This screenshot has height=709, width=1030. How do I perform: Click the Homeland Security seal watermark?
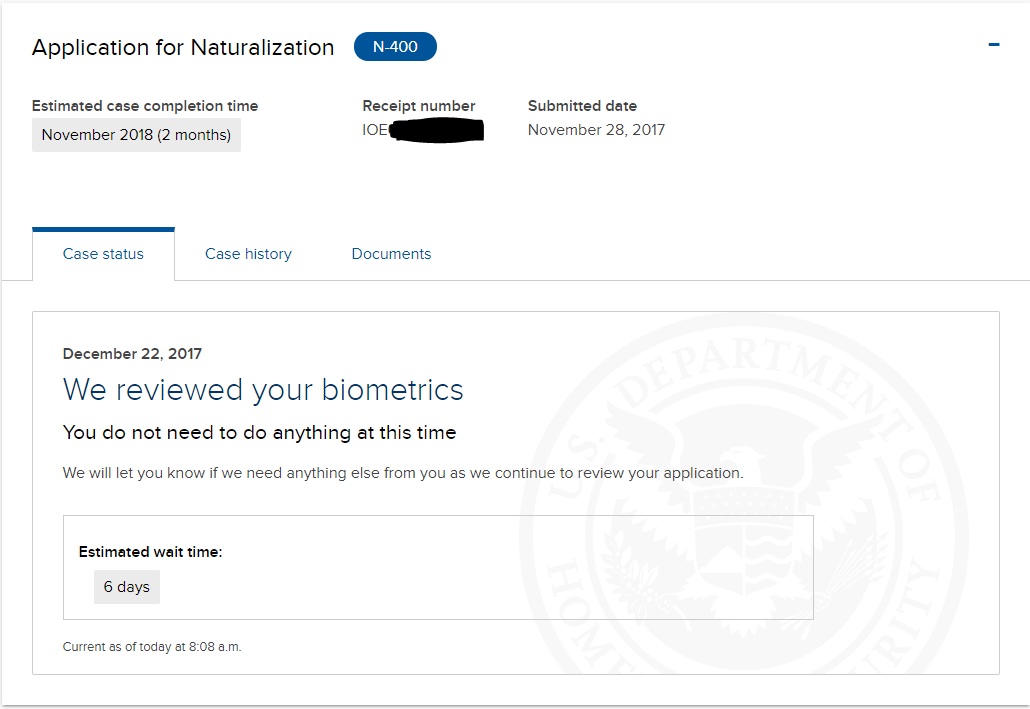pyautogui.click(x=760, y=500)
